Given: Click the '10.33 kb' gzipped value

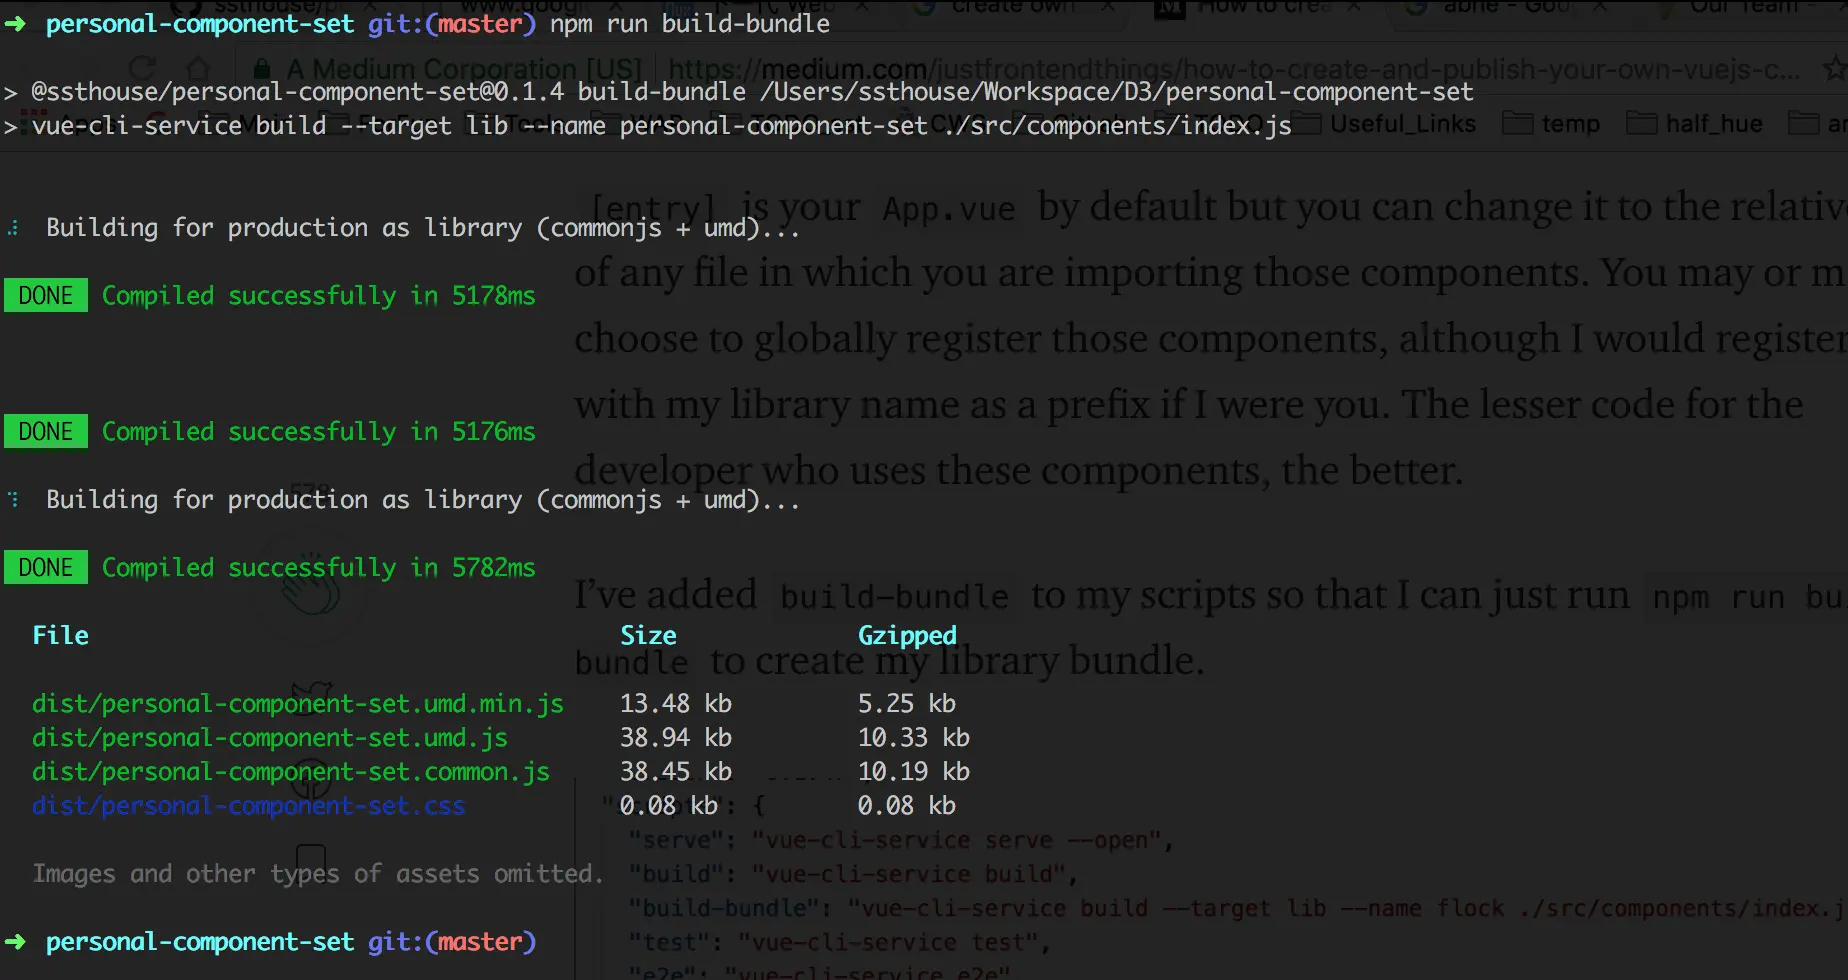Looking at the screenshot, I should pos(914,738).
